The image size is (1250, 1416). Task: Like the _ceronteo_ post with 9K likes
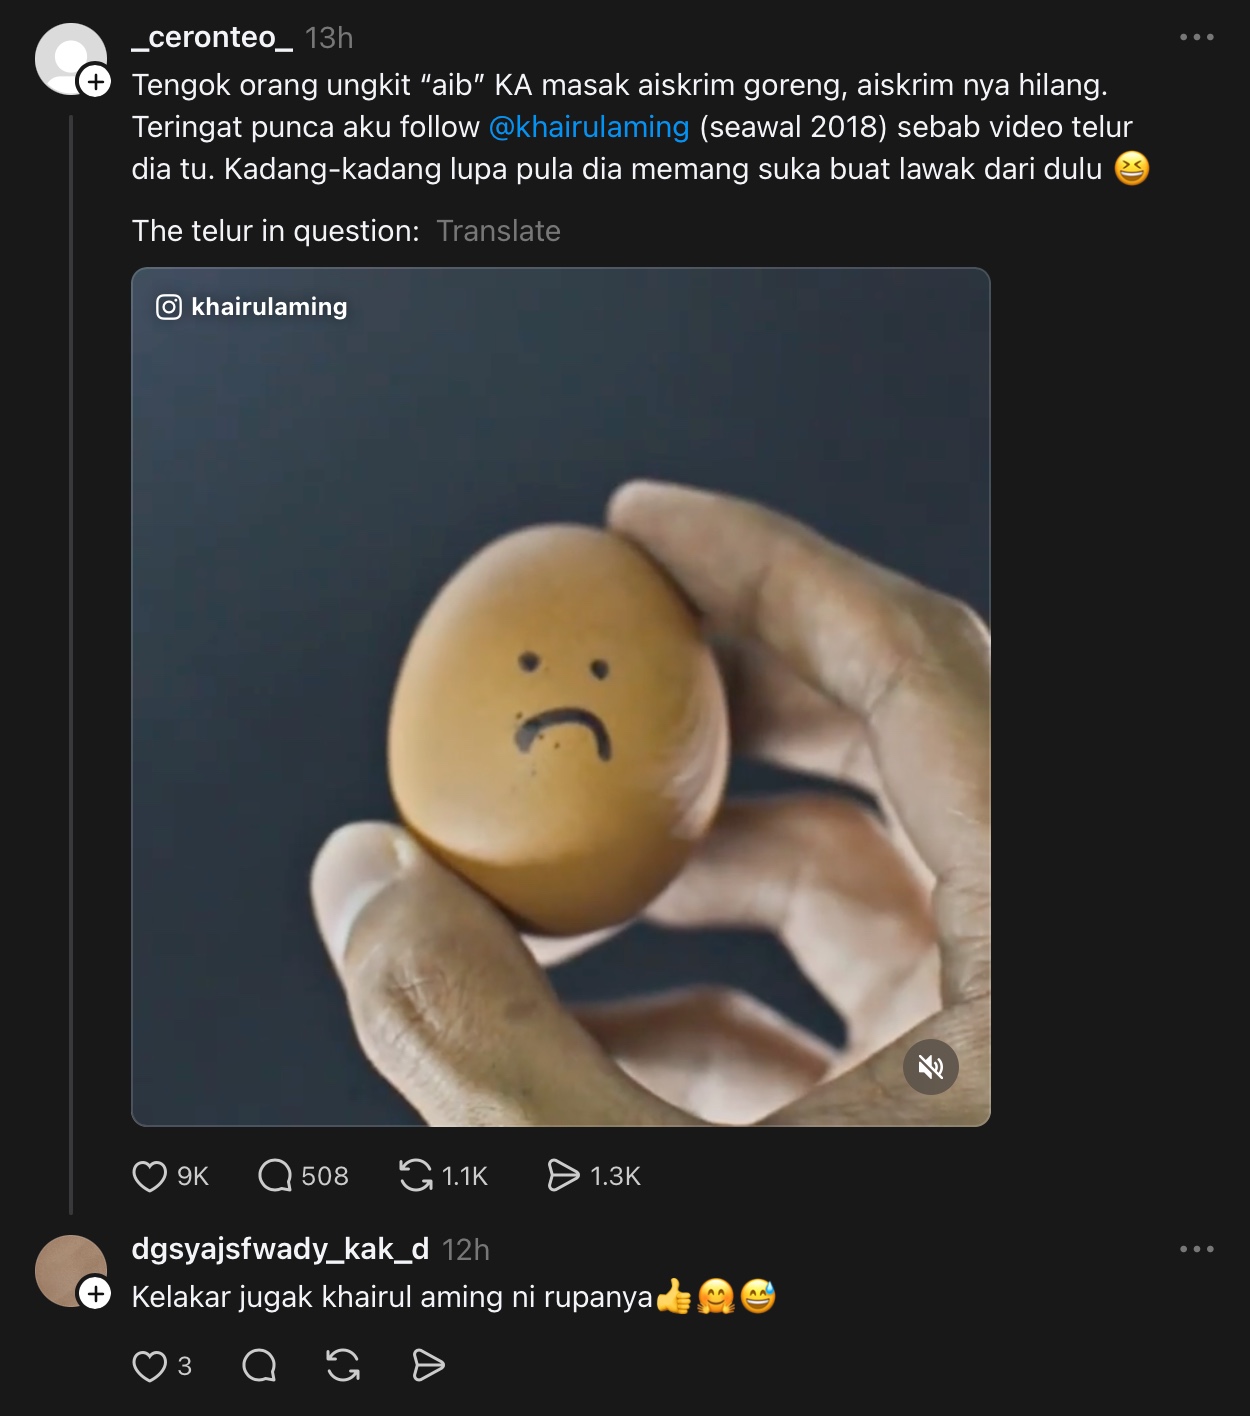[x=150, y=1176]
